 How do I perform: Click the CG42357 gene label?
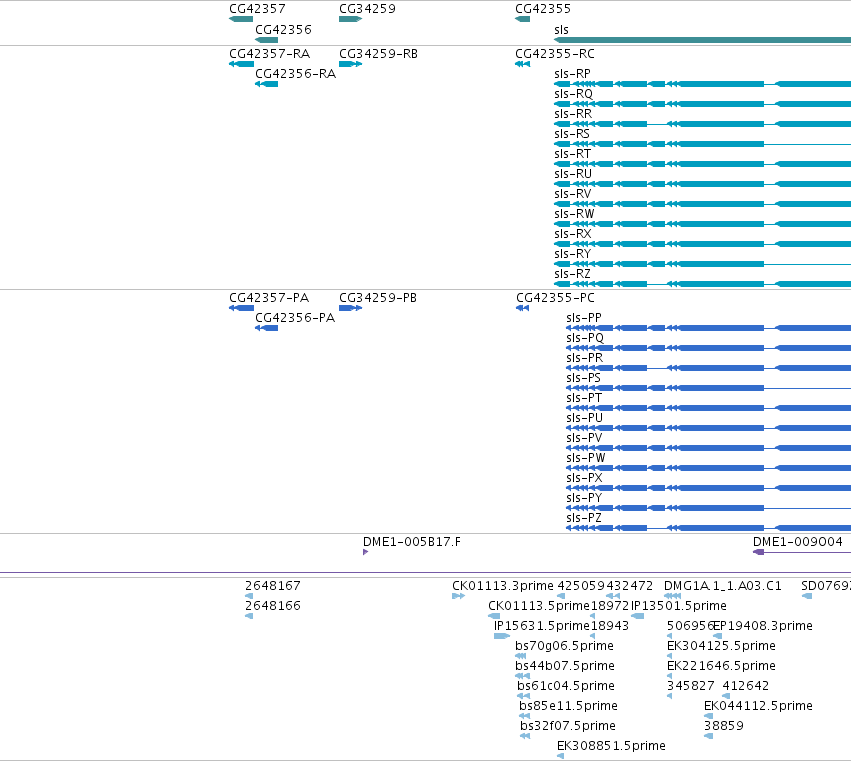(x=257, y=9)
